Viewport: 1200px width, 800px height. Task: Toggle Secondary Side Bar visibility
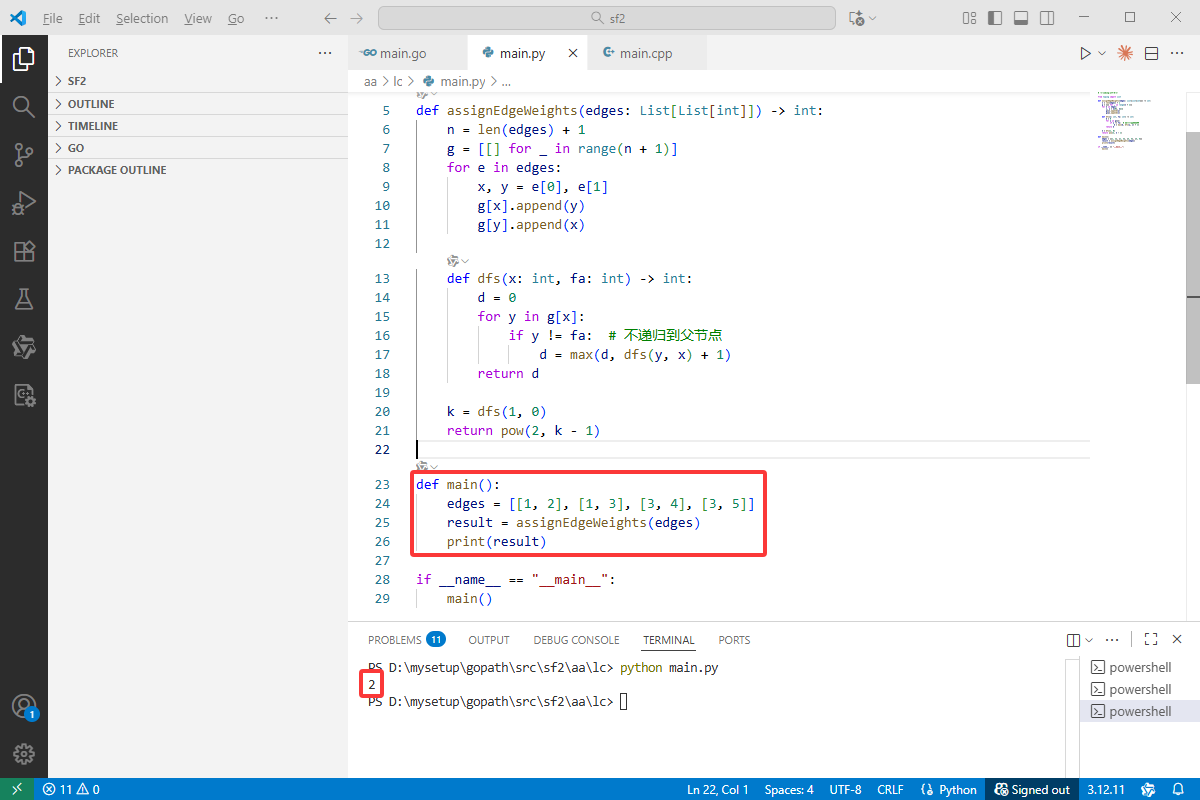[1047, 18]
